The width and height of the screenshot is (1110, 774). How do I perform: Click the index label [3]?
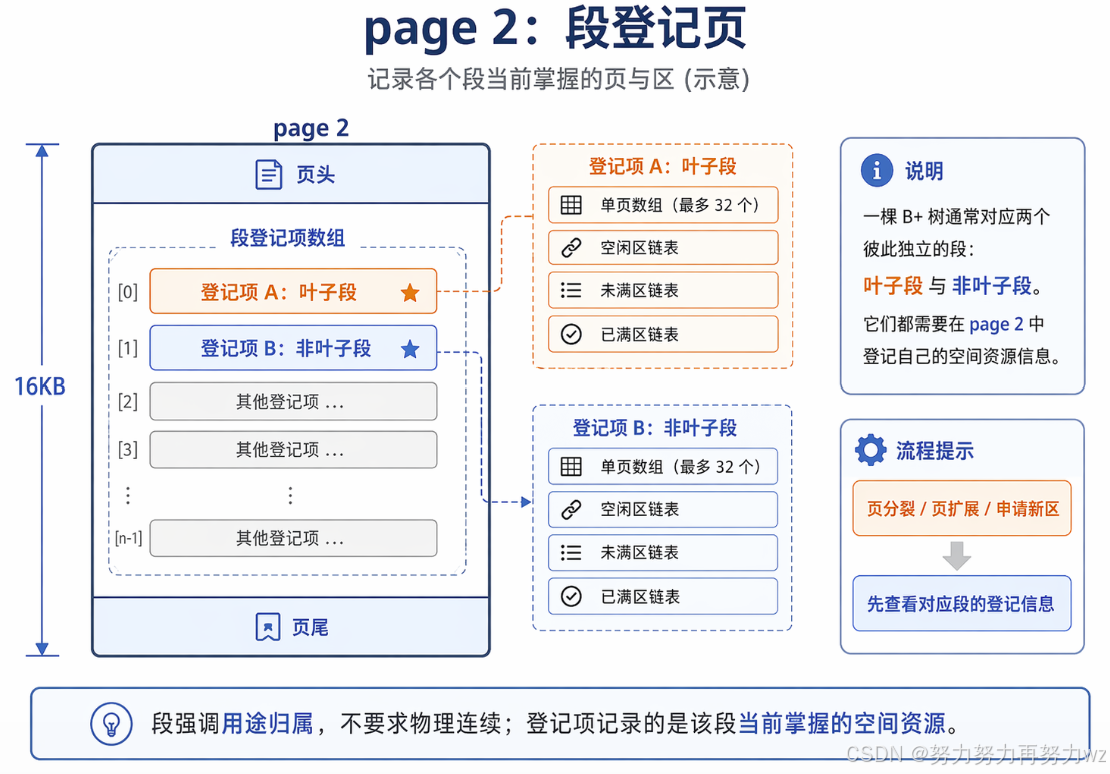tap(127, 449)
